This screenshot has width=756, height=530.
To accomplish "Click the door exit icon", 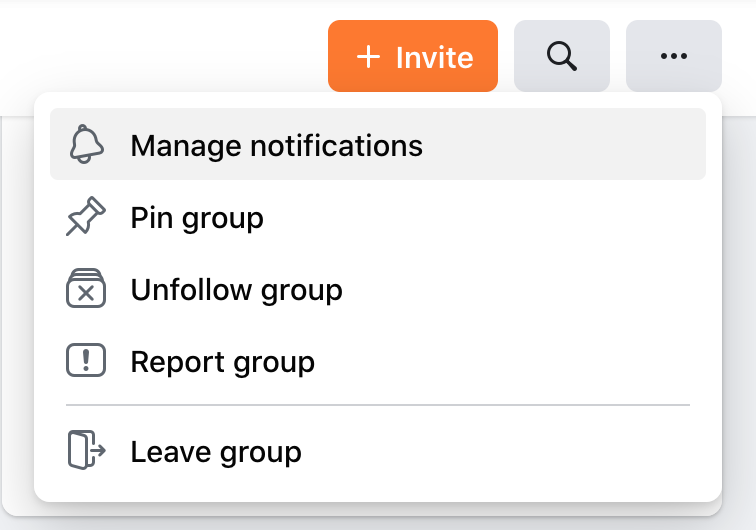I will 86,450.
